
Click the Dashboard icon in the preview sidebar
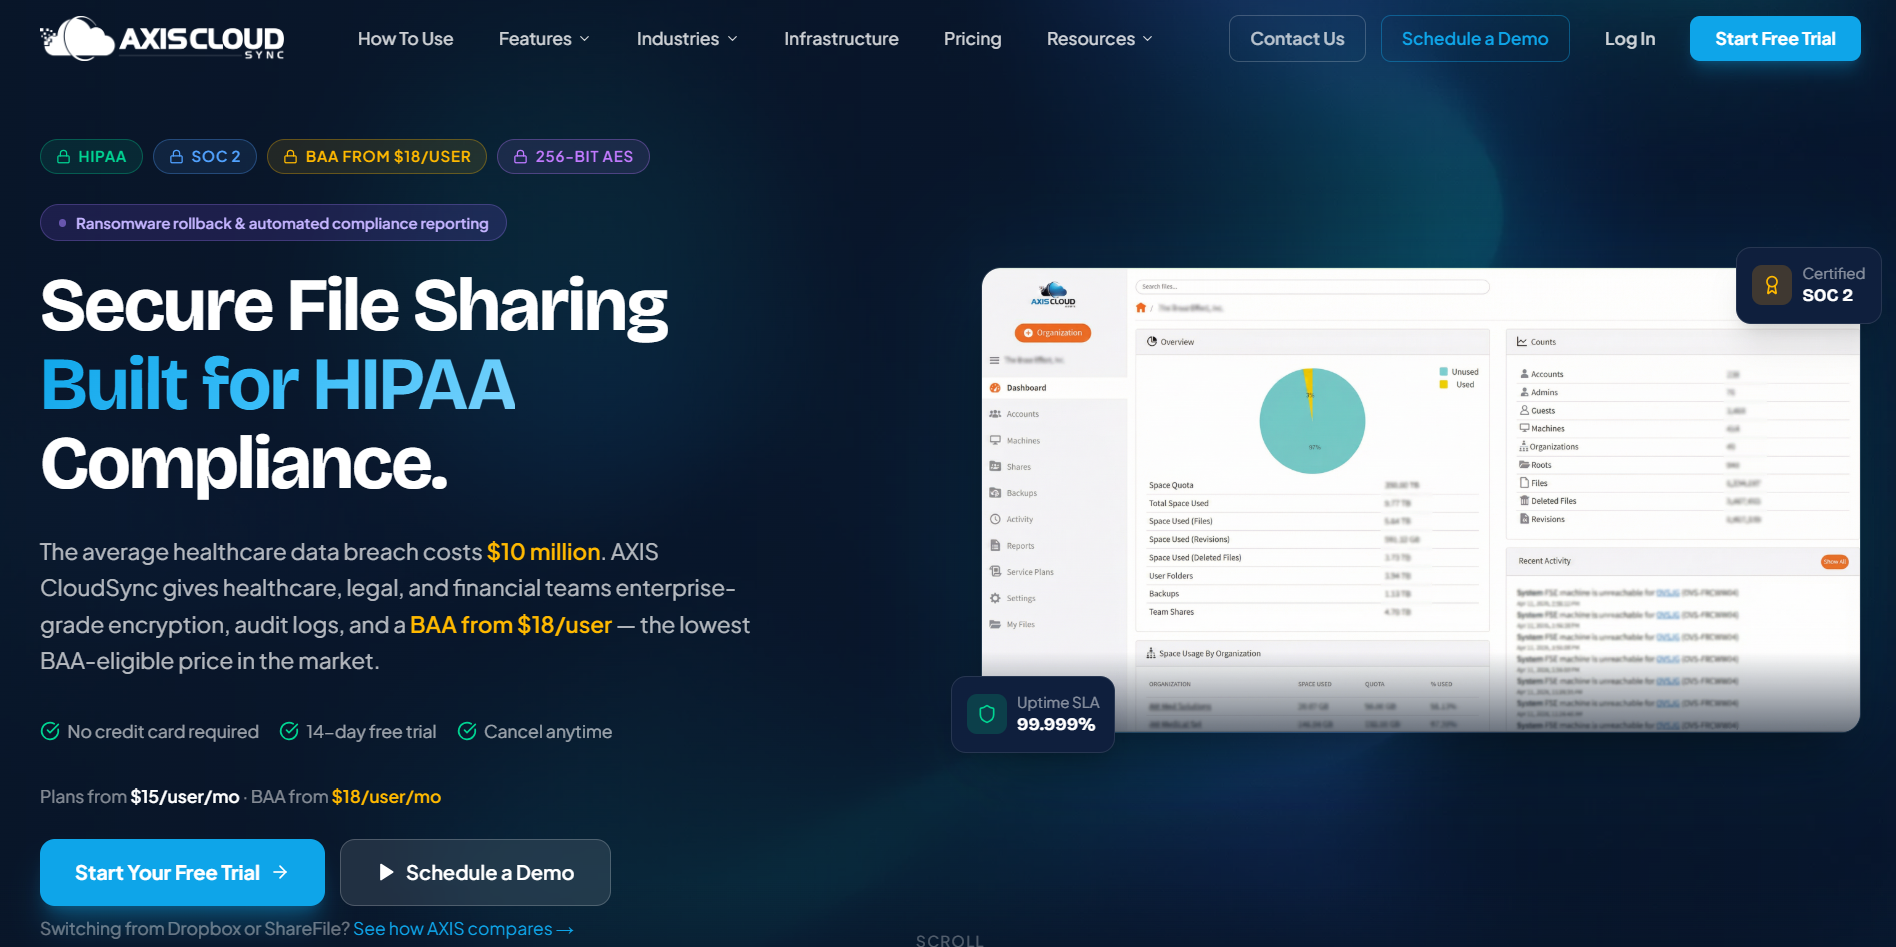click(x=995, y=388)
